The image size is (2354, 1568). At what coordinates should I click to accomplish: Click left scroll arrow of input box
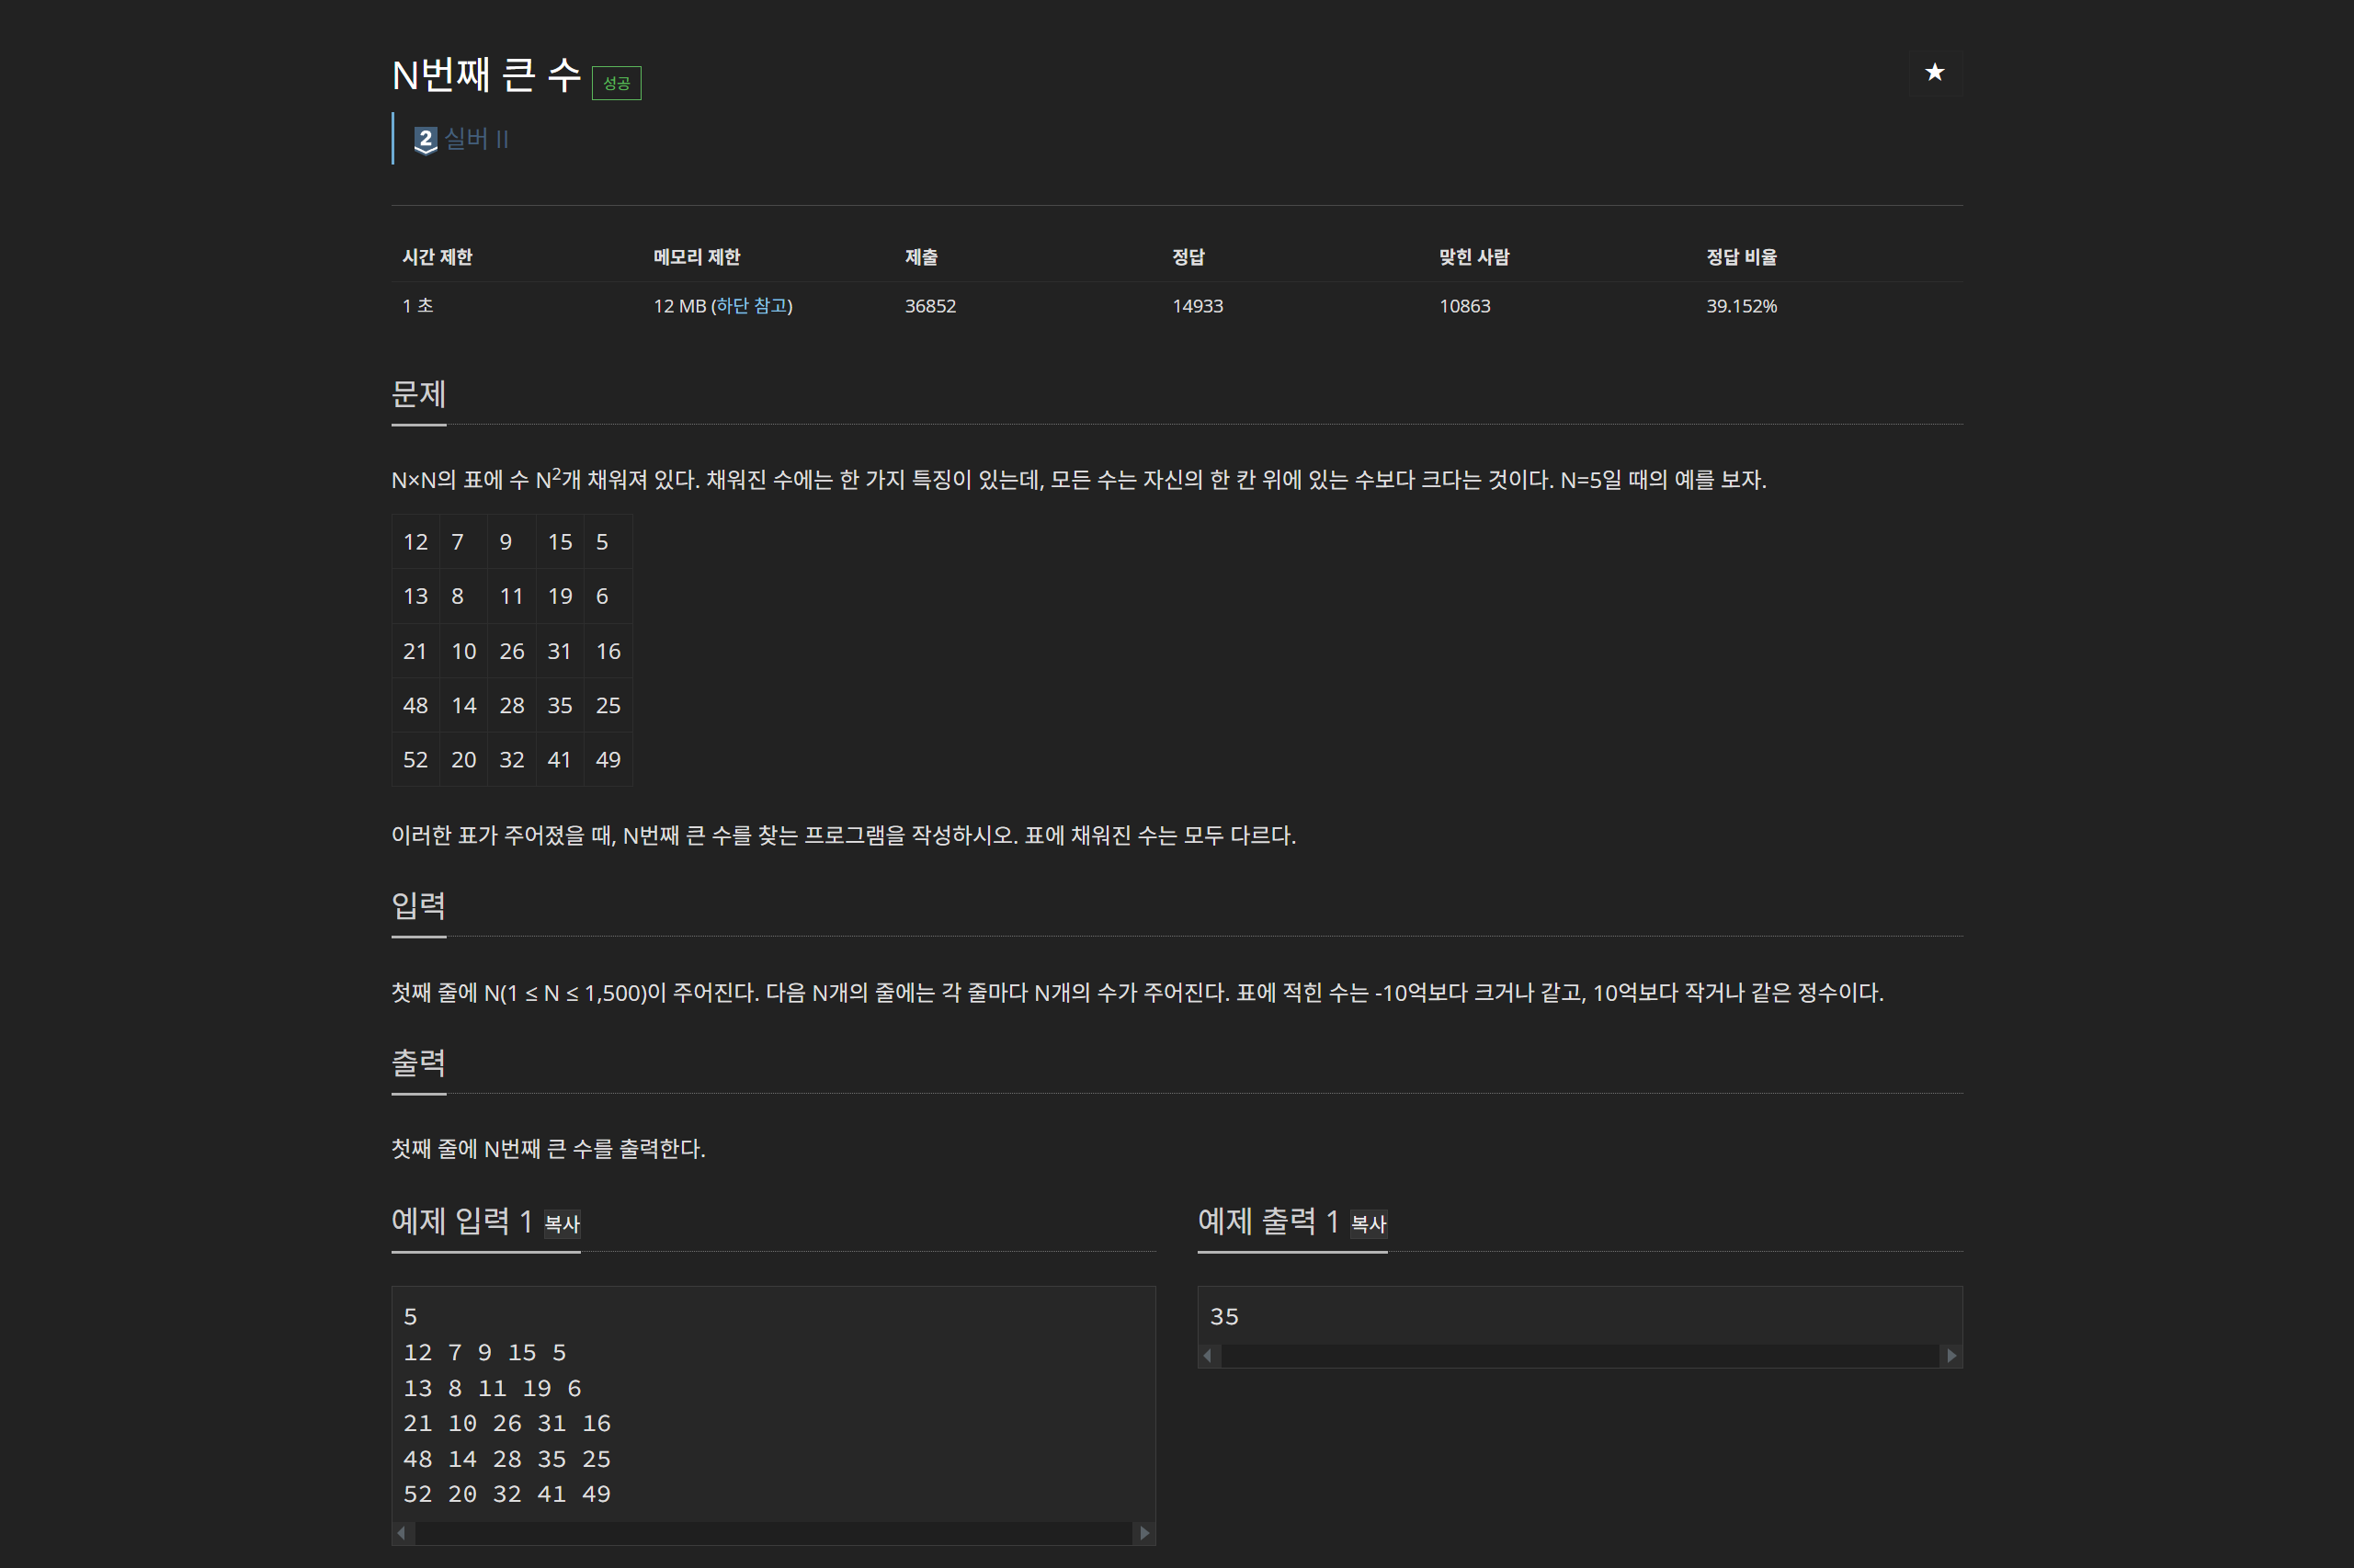402,1533
